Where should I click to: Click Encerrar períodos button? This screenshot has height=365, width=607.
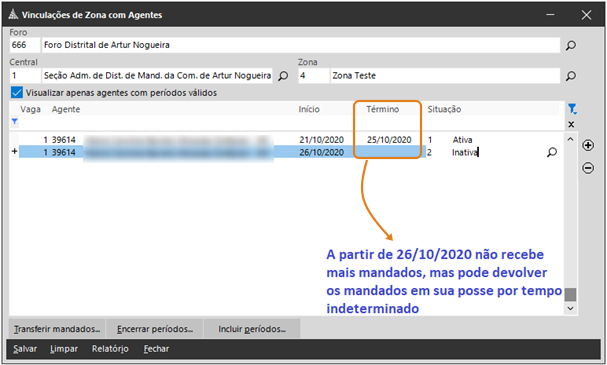pyautogui.click(x=155, y=329)
